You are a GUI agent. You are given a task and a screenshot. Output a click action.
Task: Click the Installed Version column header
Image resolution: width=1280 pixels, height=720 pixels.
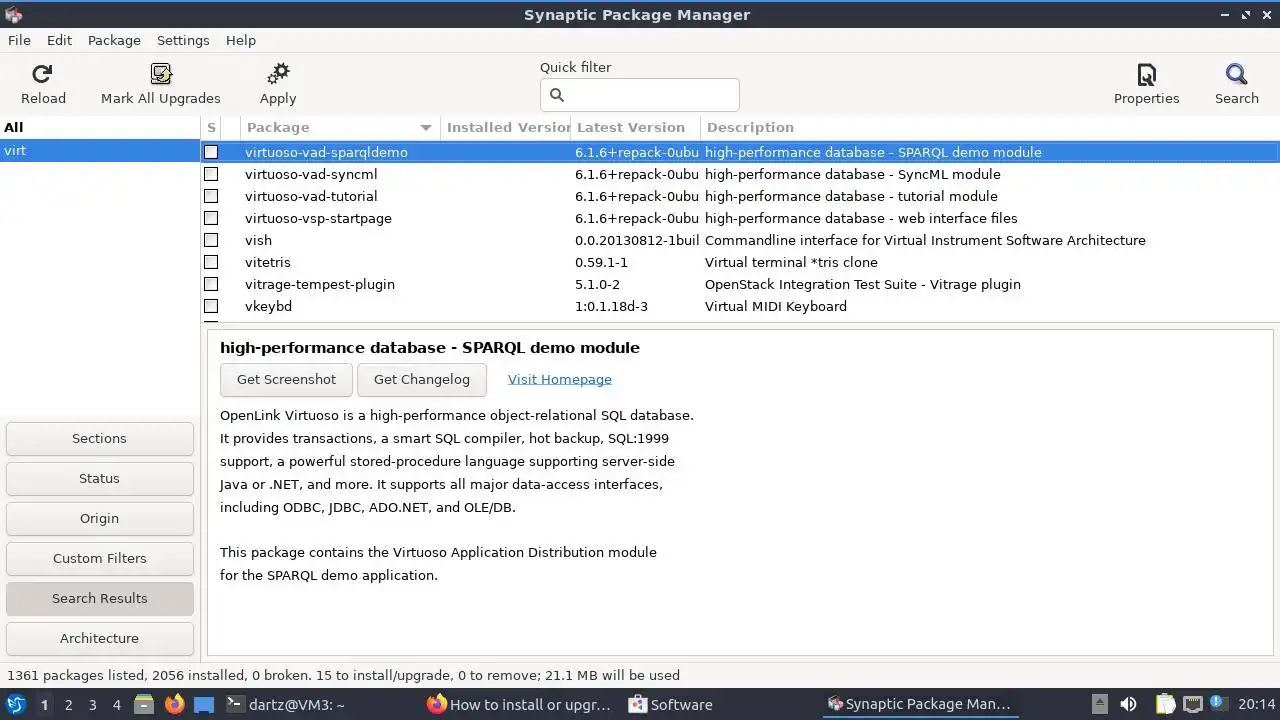506,127
